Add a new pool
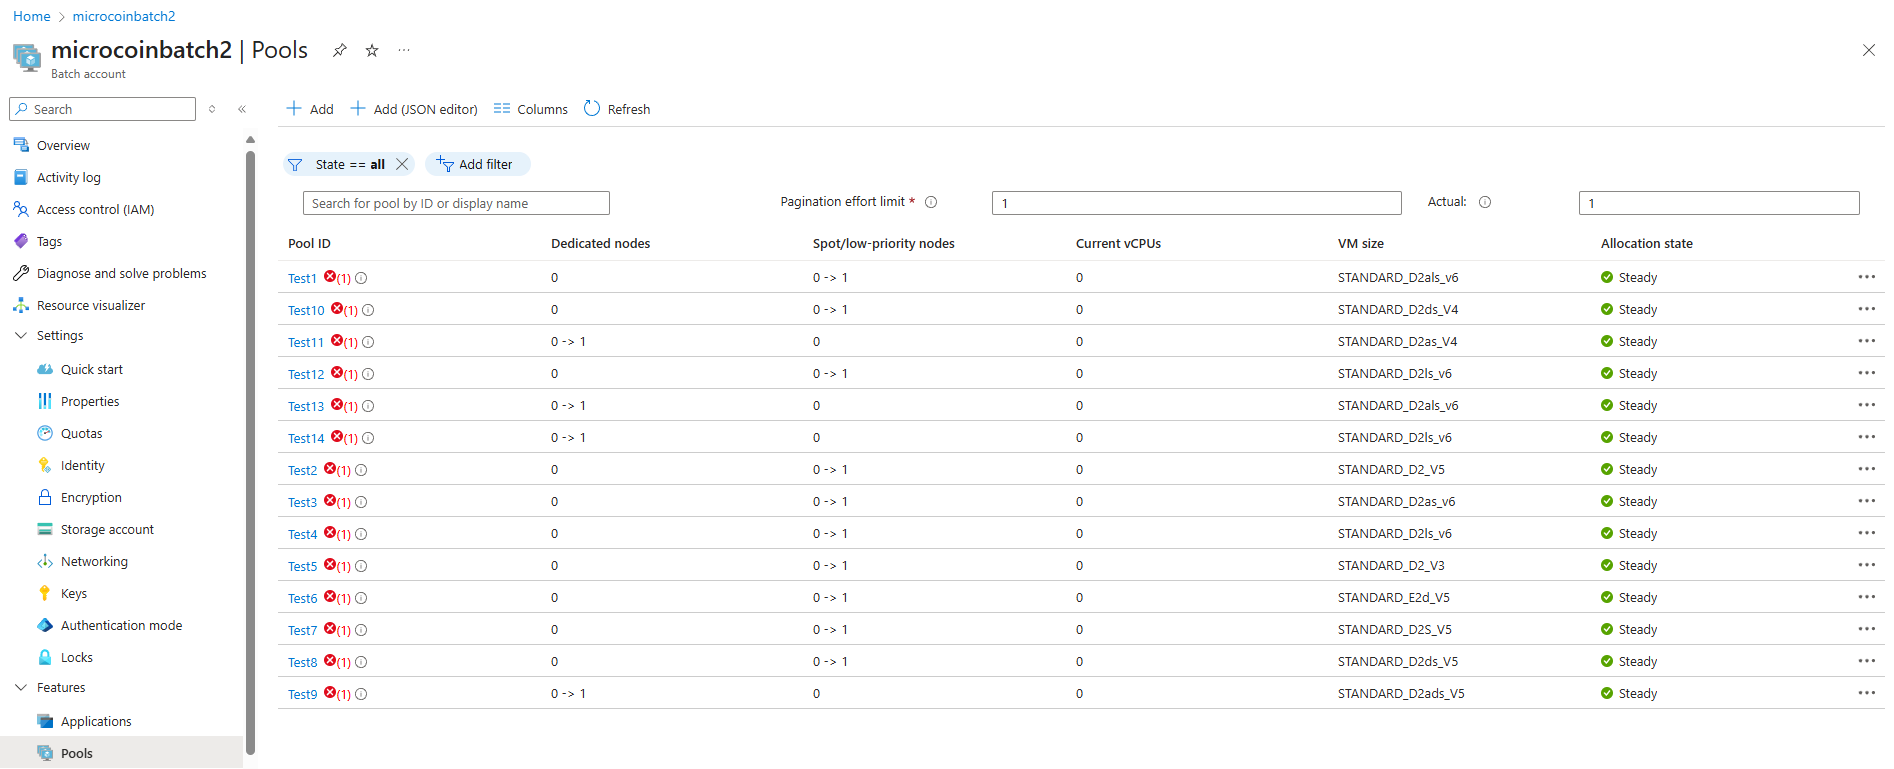Viewport: 1894px width, 769px height. (x=310, y=109)
